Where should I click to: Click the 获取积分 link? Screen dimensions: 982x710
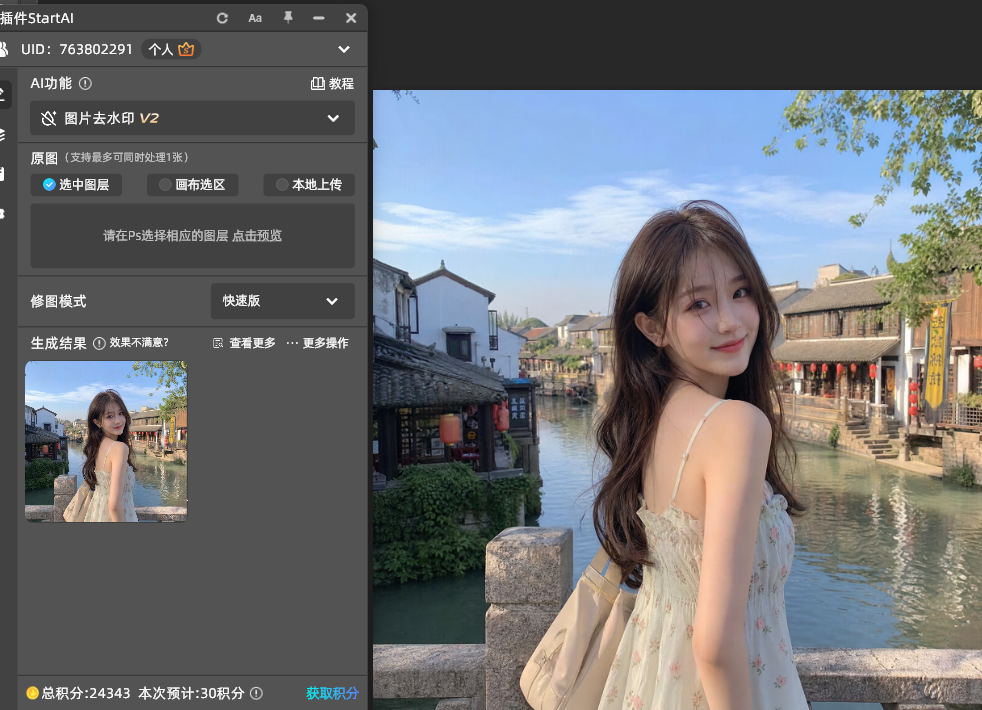[x=332, y=693]
